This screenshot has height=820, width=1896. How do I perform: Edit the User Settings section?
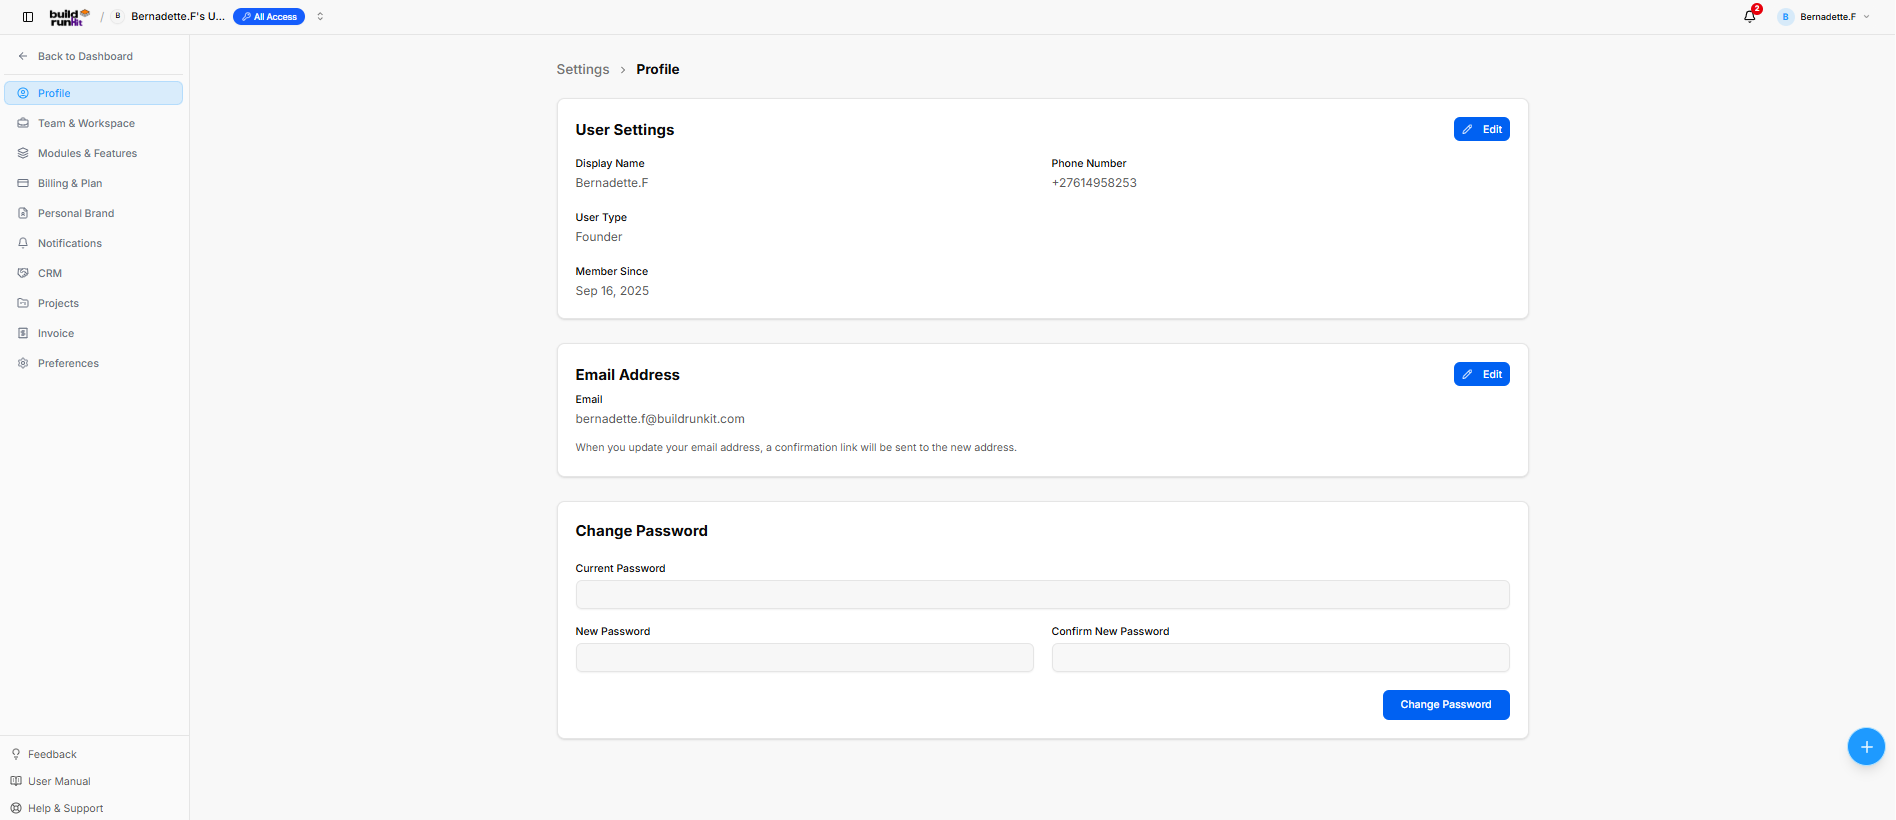point(1481,129)
